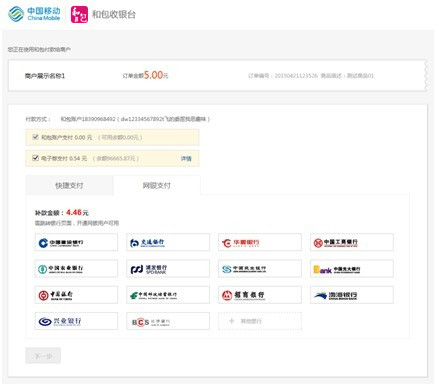Screen dimensions: 436x386
Task: Select China Merchants Bank (招商银行) option
Action: coord(260,295)
